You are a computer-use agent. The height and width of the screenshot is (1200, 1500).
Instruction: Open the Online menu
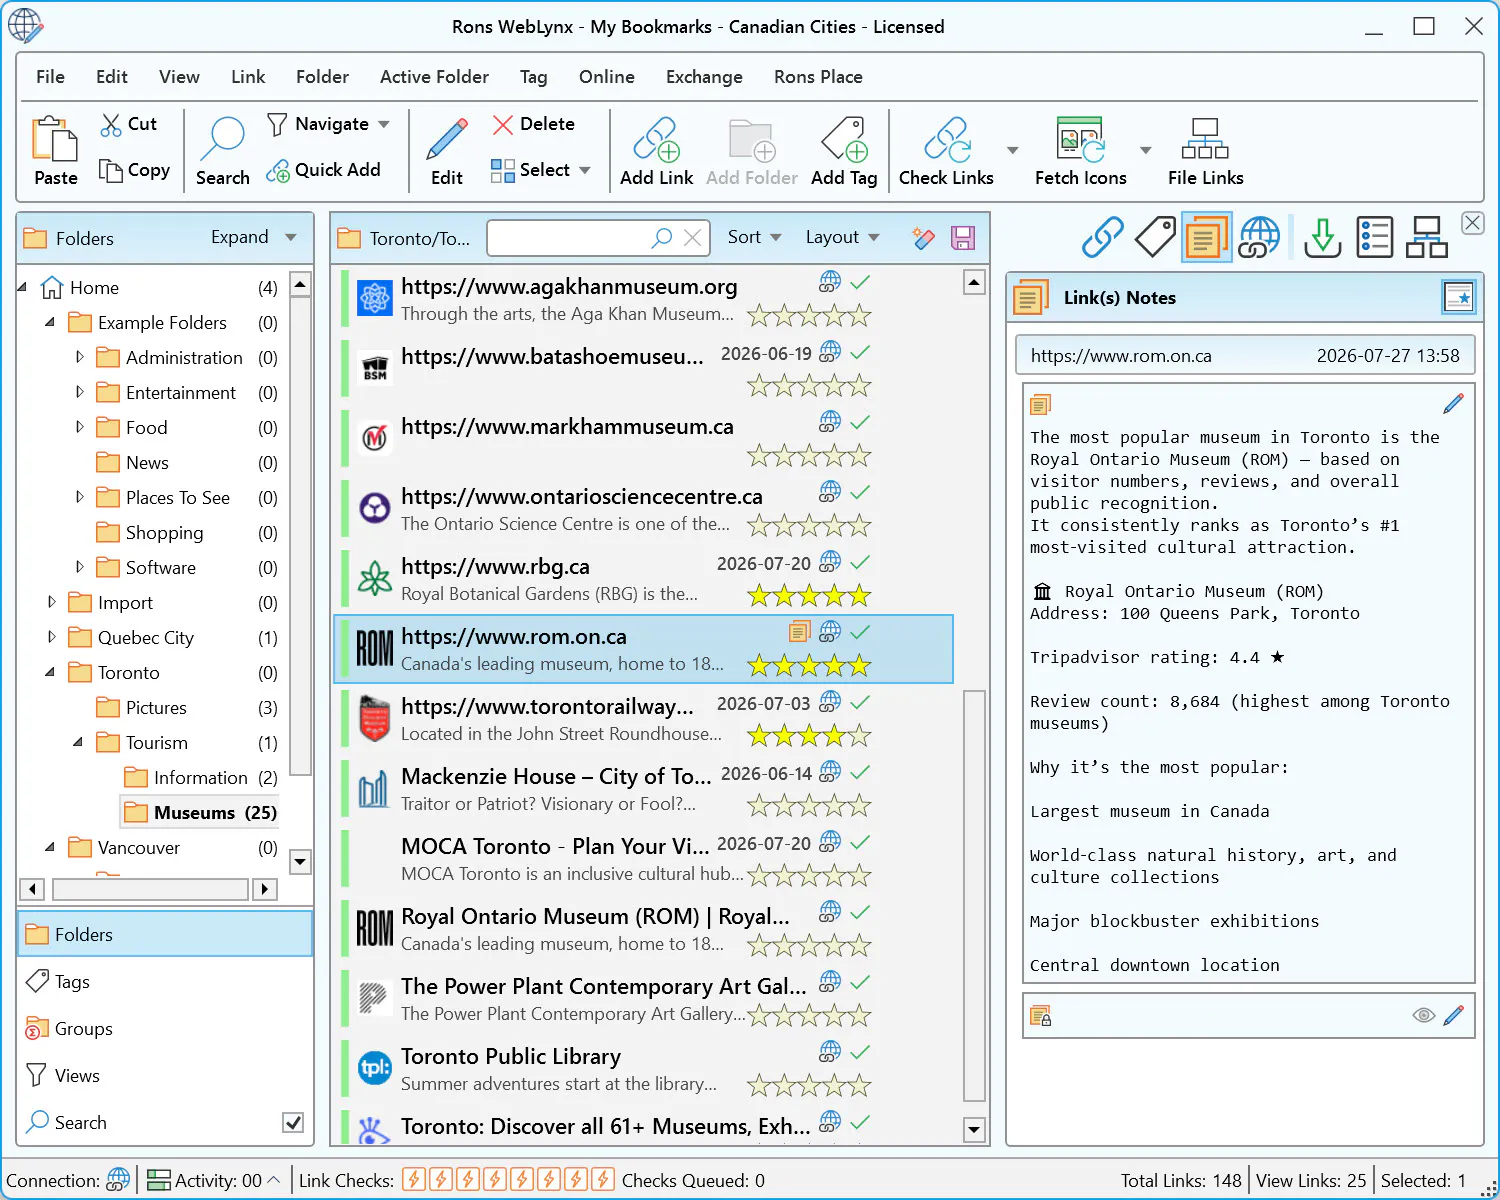(606, 77)
